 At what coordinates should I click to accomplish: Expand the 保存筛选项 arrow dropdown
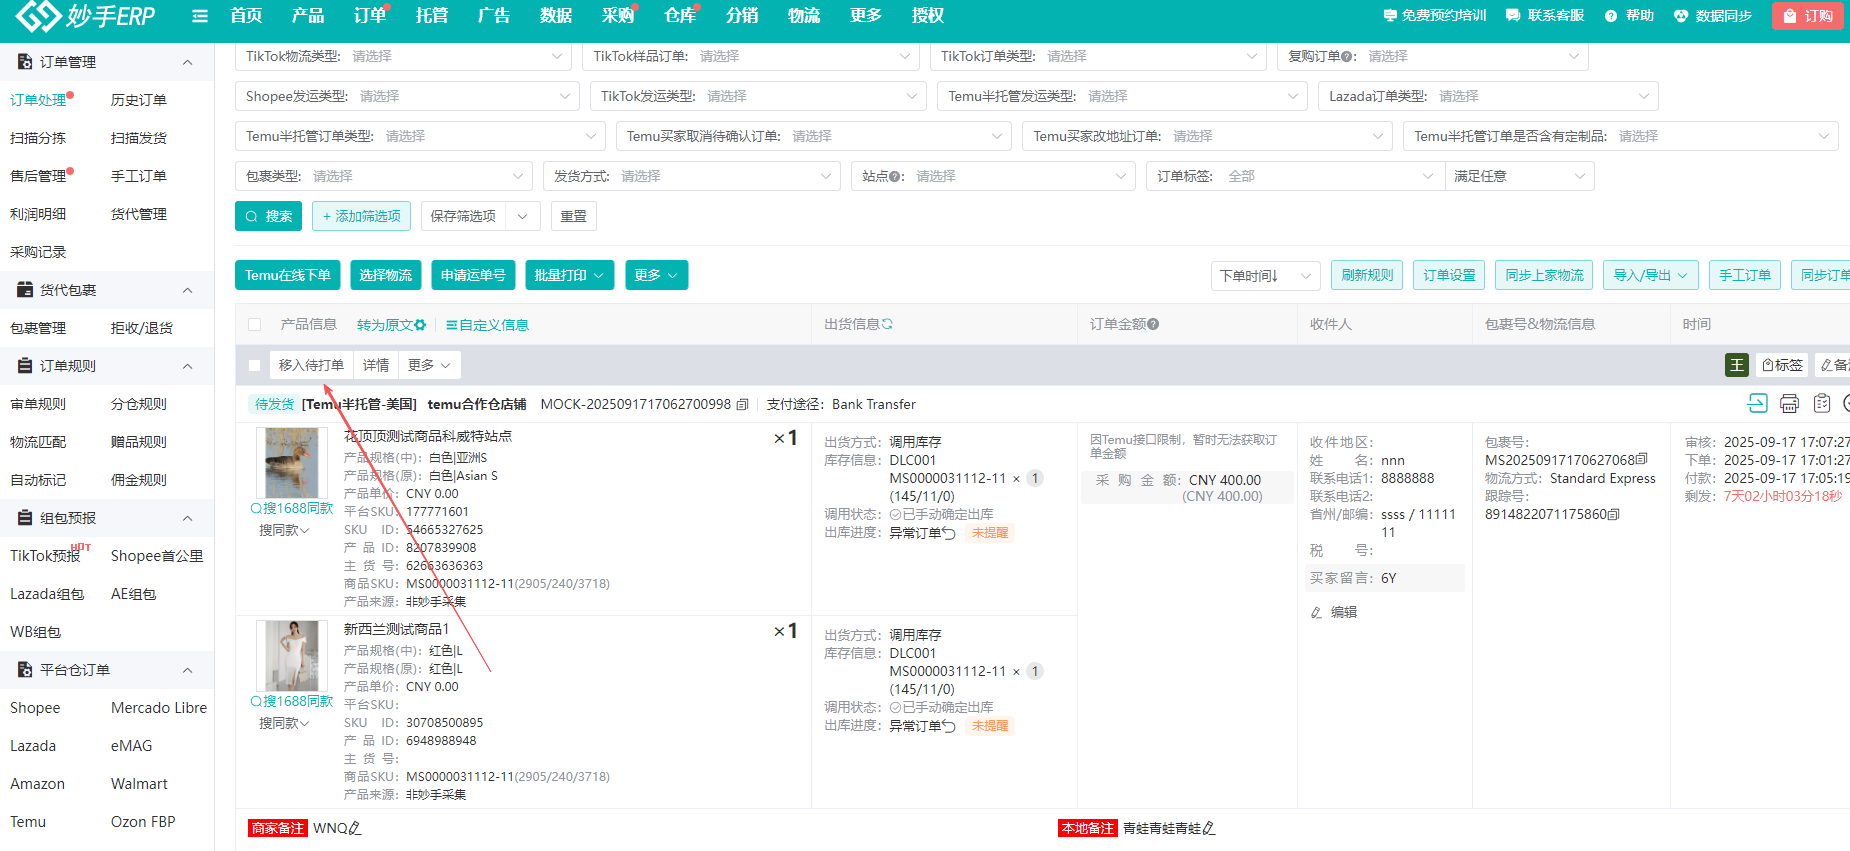(523, 216)
